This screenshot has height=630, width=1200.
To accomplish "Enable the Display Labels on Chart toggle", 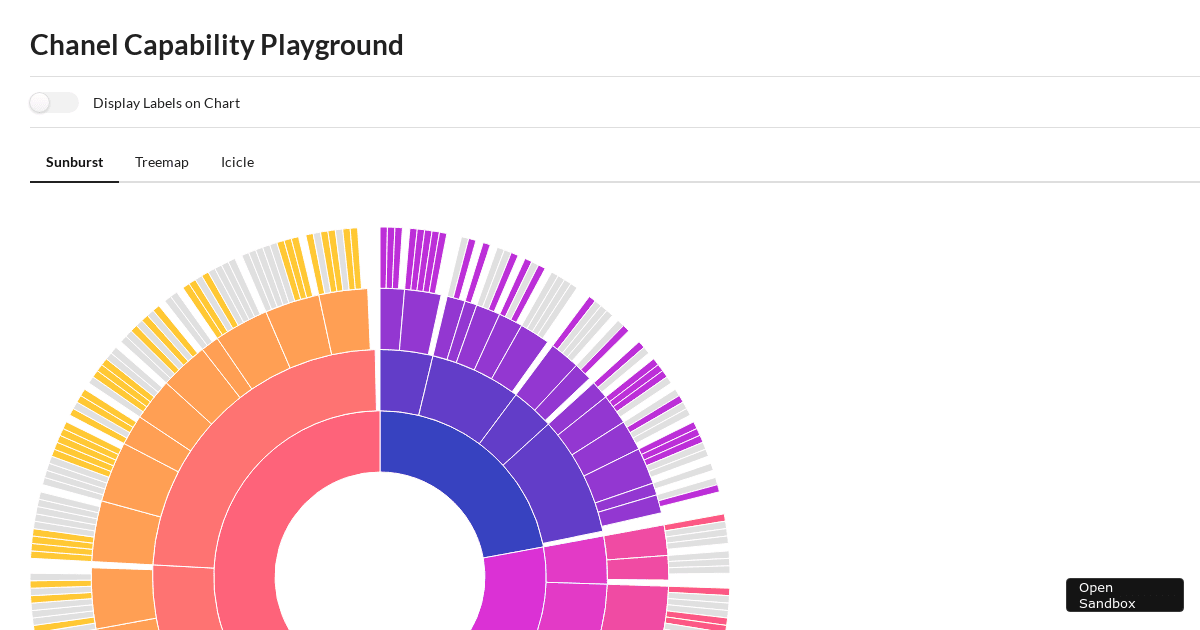I will coord(53,102).
